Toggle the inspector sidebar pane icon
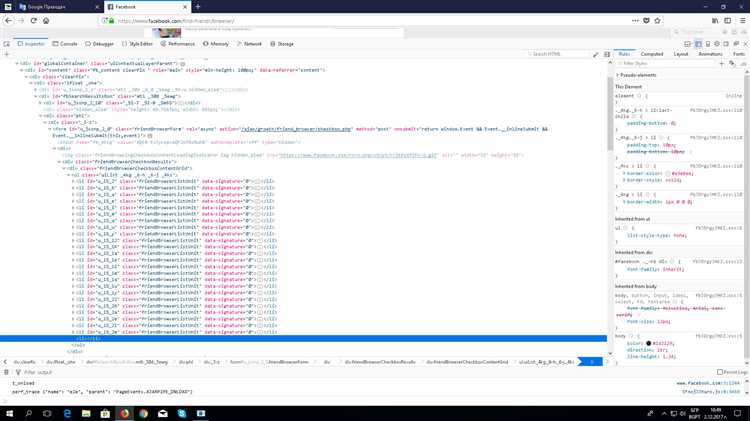This screenshot has width=750, height=421. pos(607,55)
